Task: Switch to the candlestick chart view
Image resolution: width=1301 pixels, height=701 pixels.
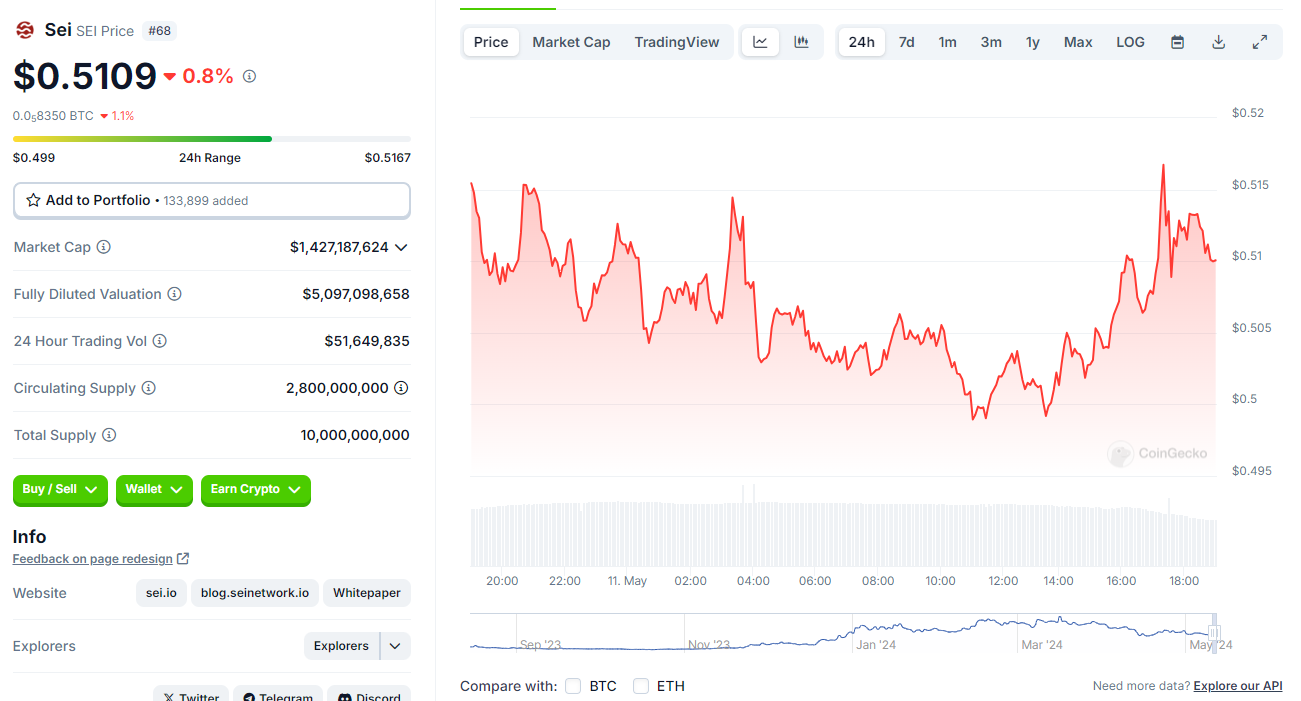Action: tap(801, 42)
